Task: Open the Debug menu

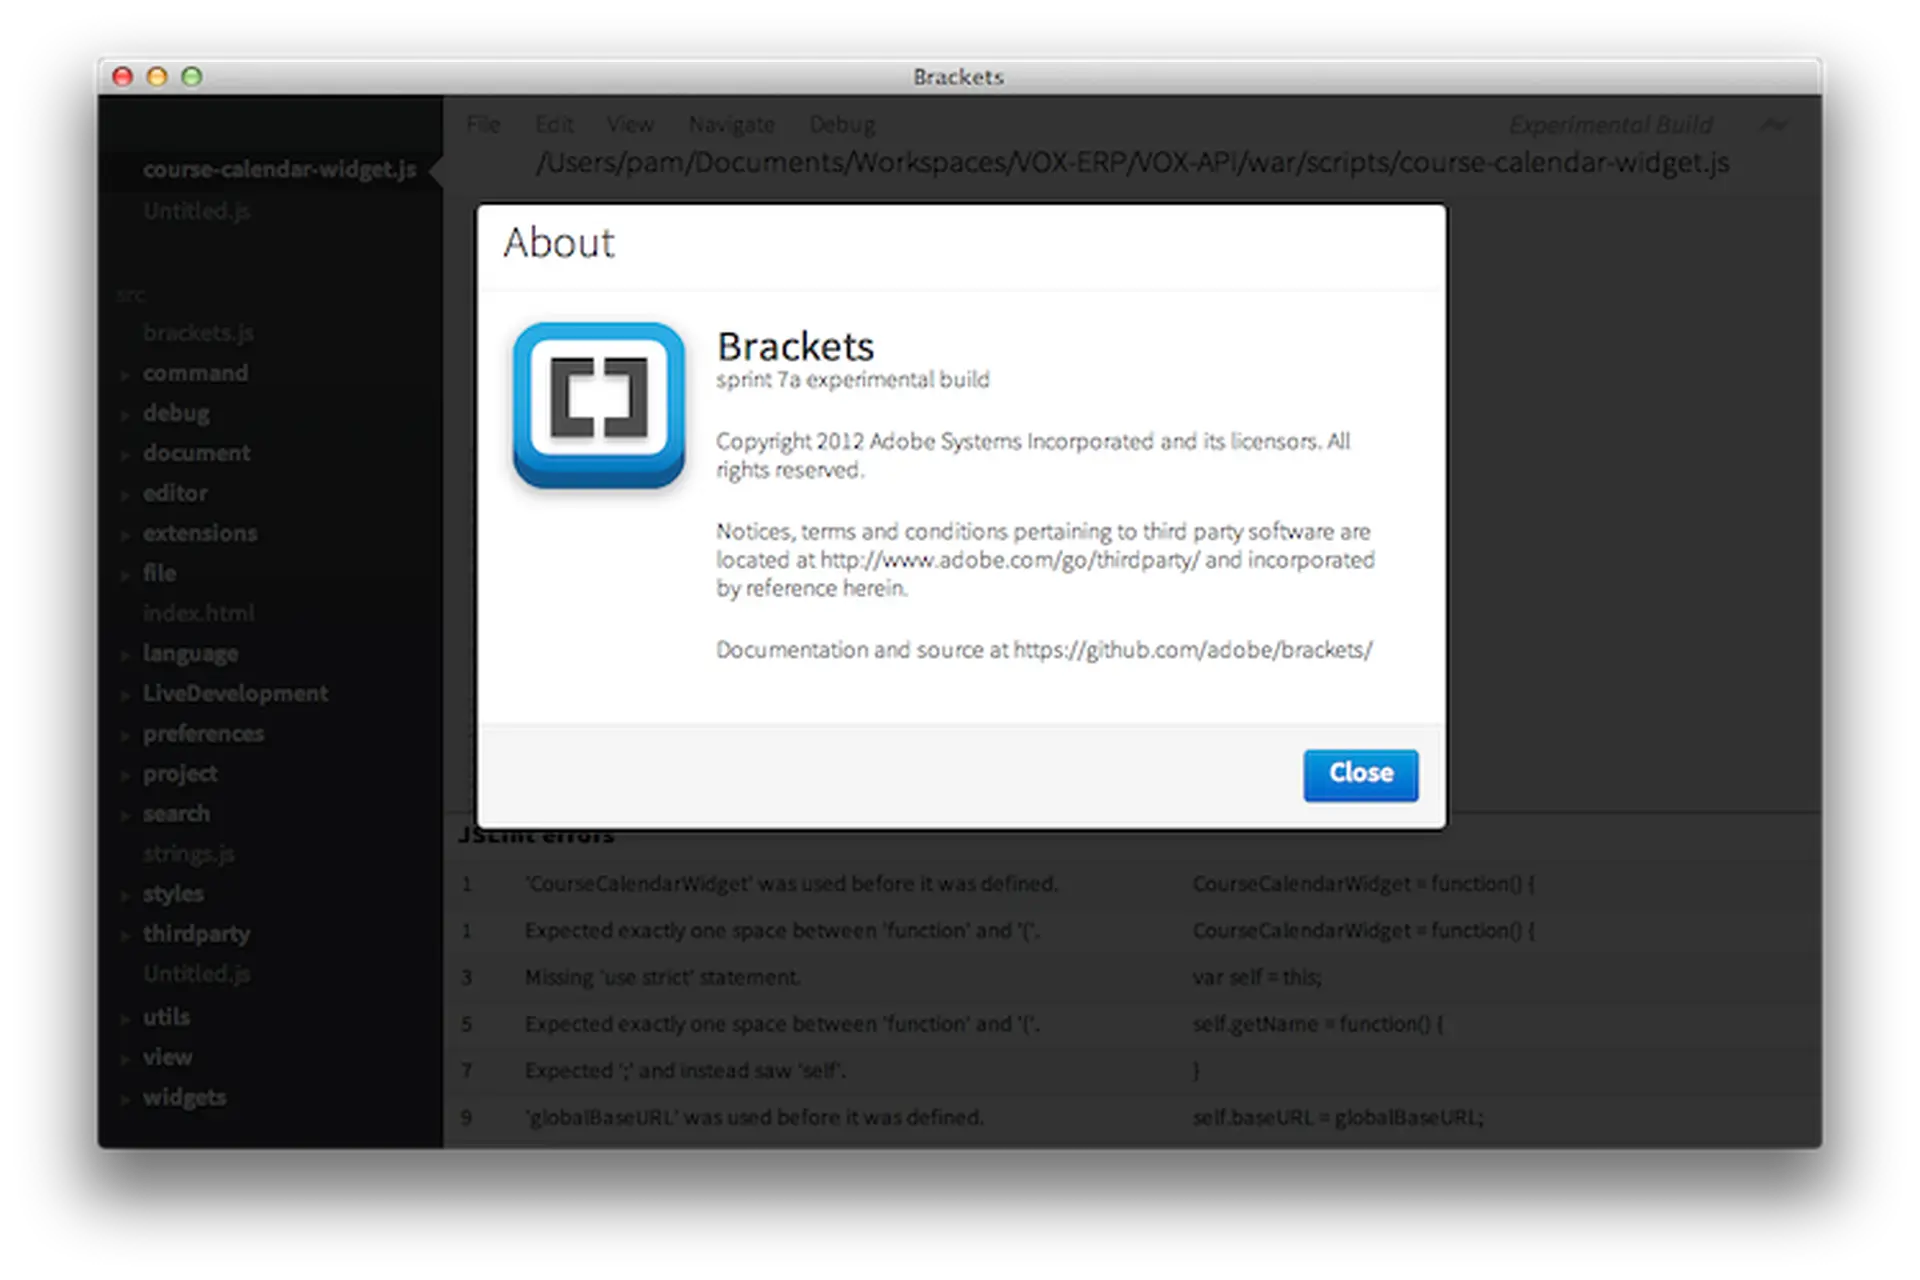Action: pyautogui.click(x=842, y=125)
